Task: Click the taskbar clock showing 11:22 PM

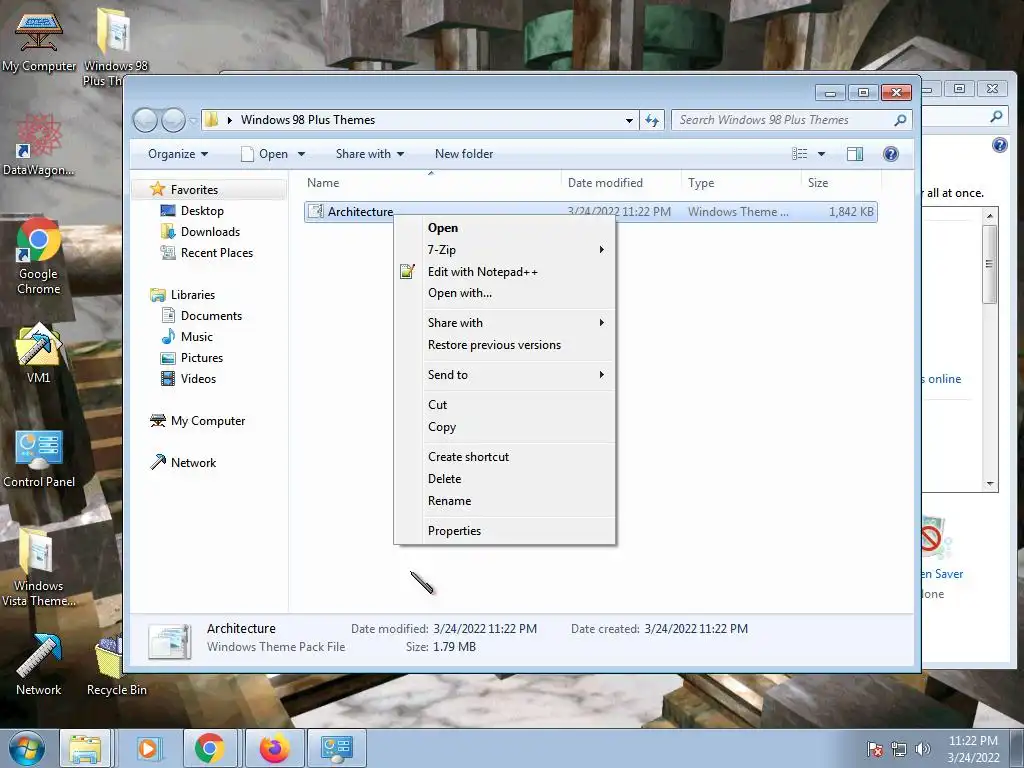Action: pos(973,741)
